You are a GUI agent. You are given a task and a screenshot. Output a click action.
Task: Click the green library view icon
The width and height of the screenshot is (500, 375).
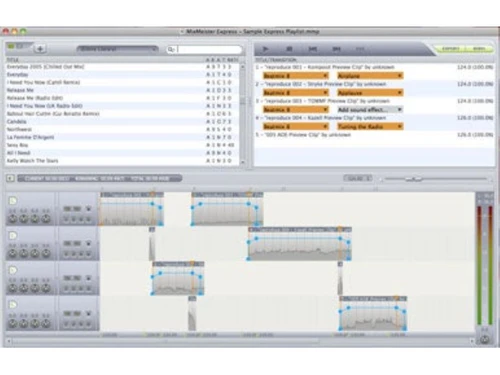11,46
